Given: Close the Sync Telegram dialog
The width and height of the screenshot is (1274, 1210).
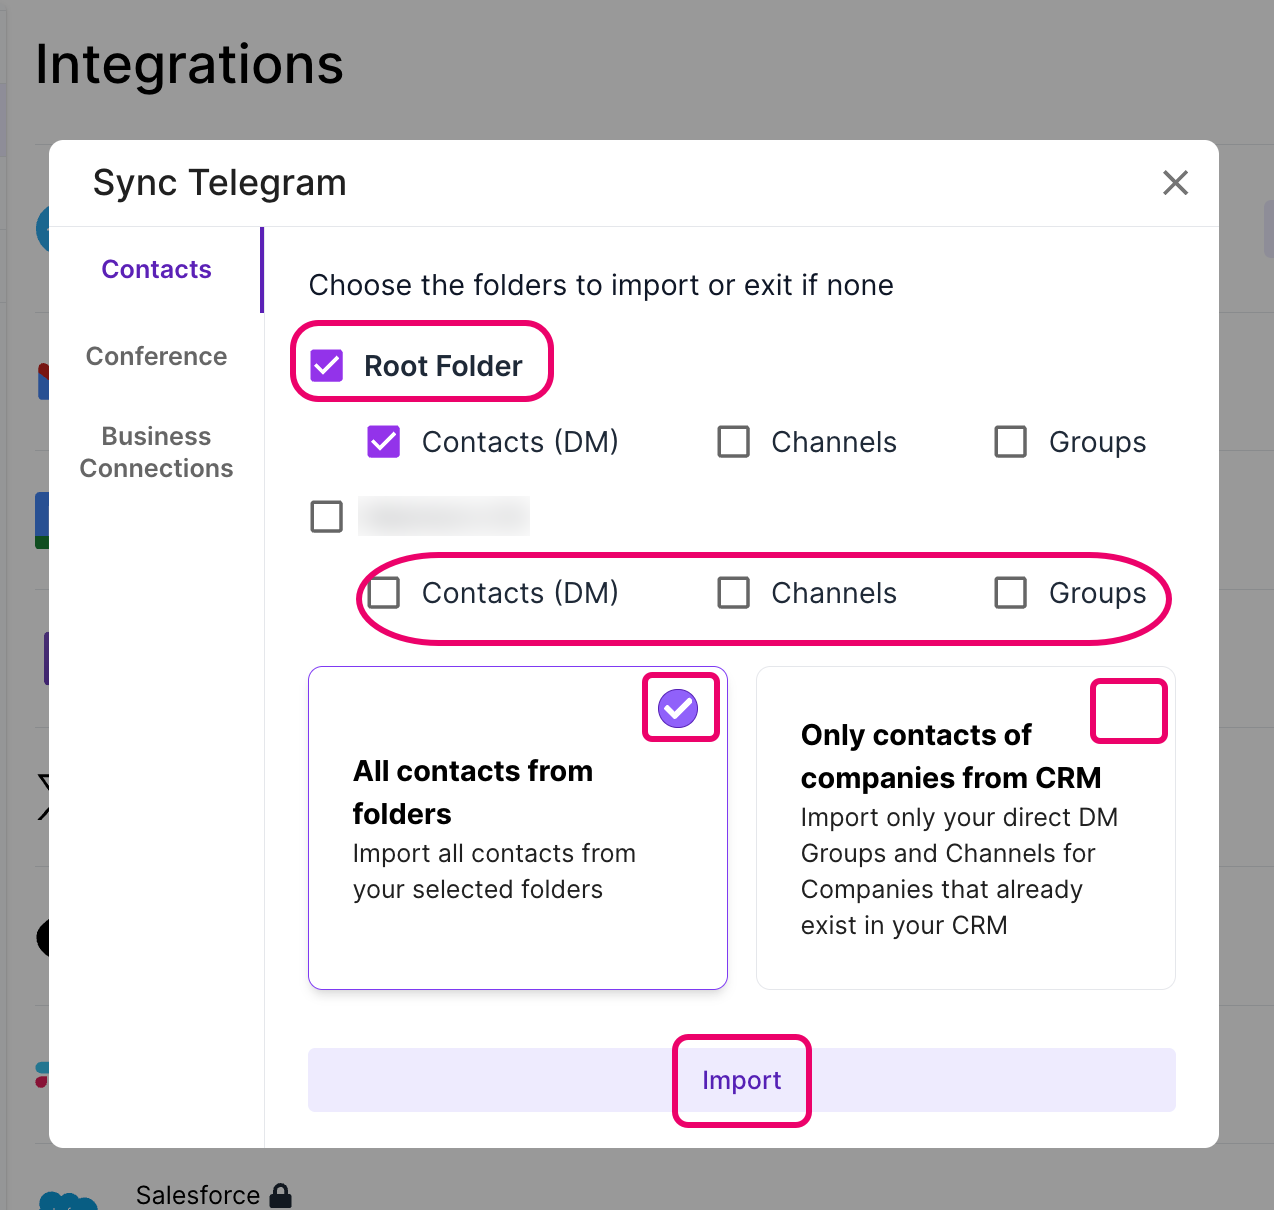Looking at the screenshot, I should tap(1175, 183).
